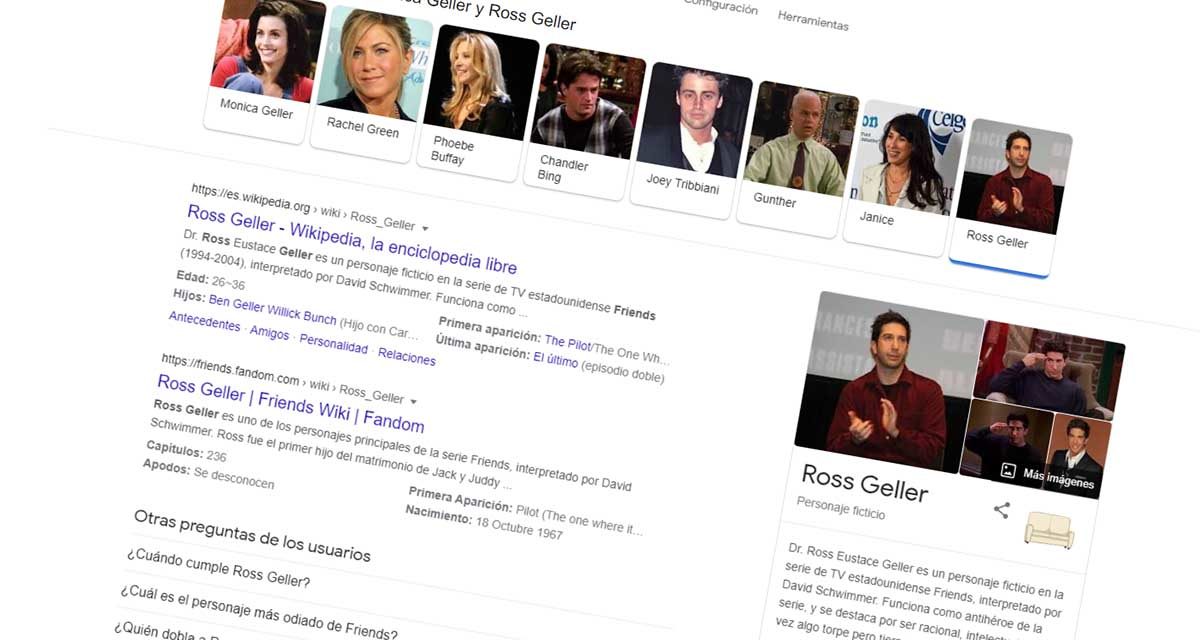Jump to Antecedentes section link
This screenshot has height=640, width=1200.
pos(204,323)
